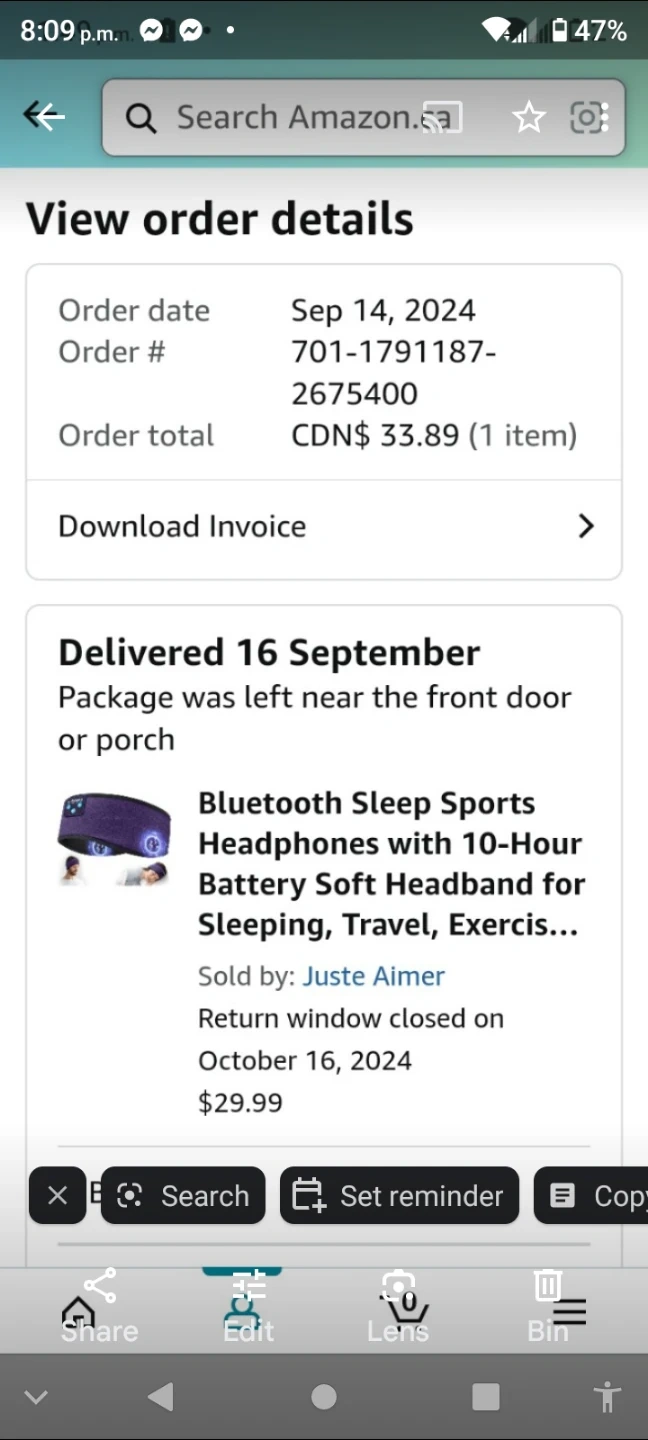648x1440 pixels.
Task: Open Lens for the screenshot
Action: [x=398, y=1304]
